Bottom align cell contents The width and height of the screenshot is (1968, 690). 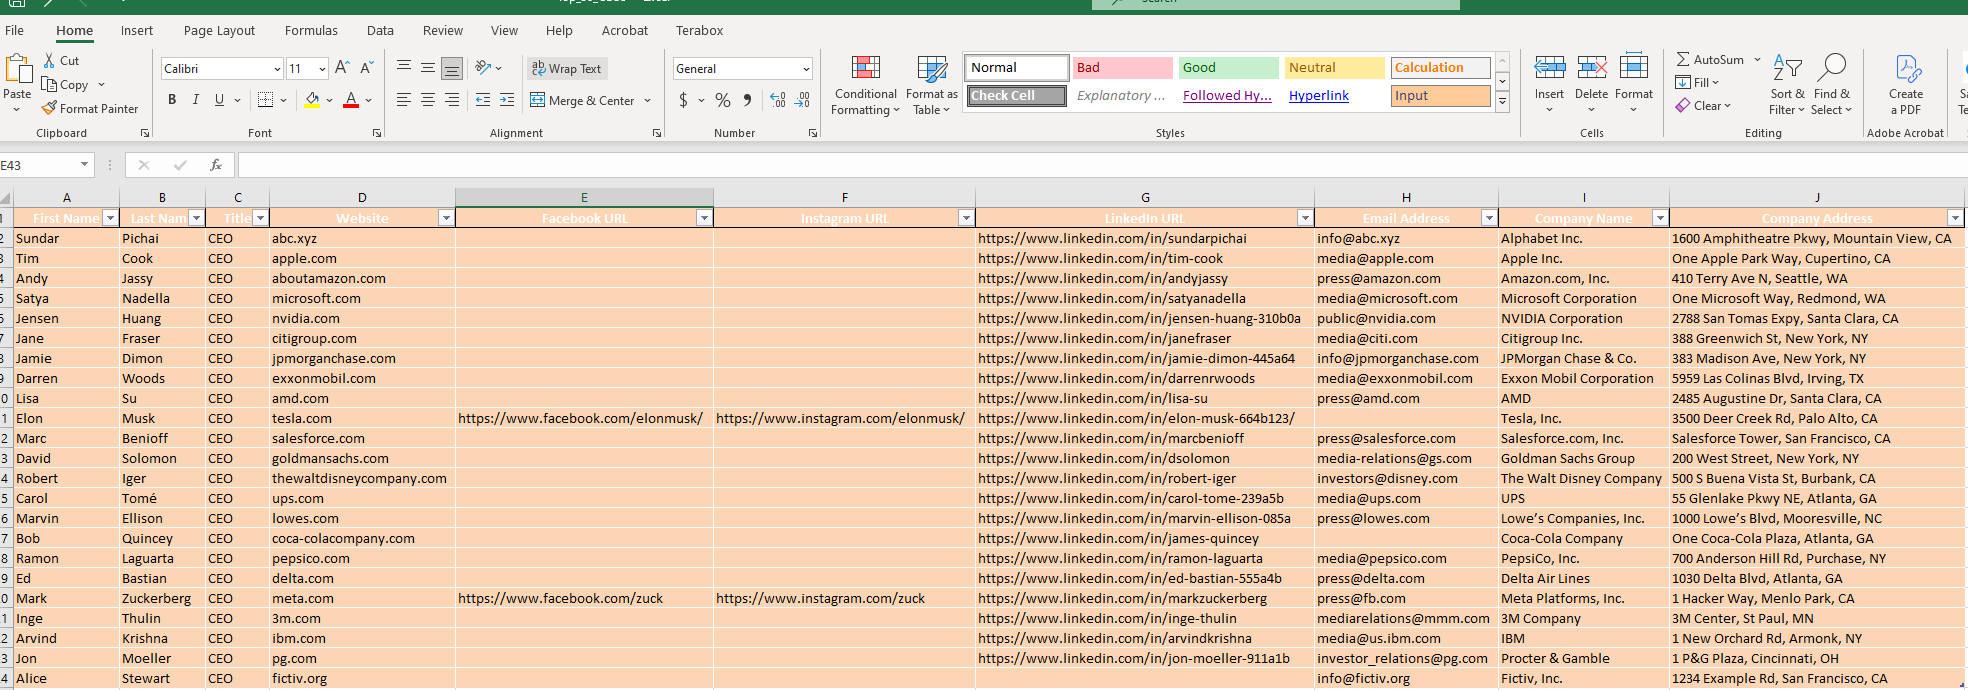tap(452, 68)
